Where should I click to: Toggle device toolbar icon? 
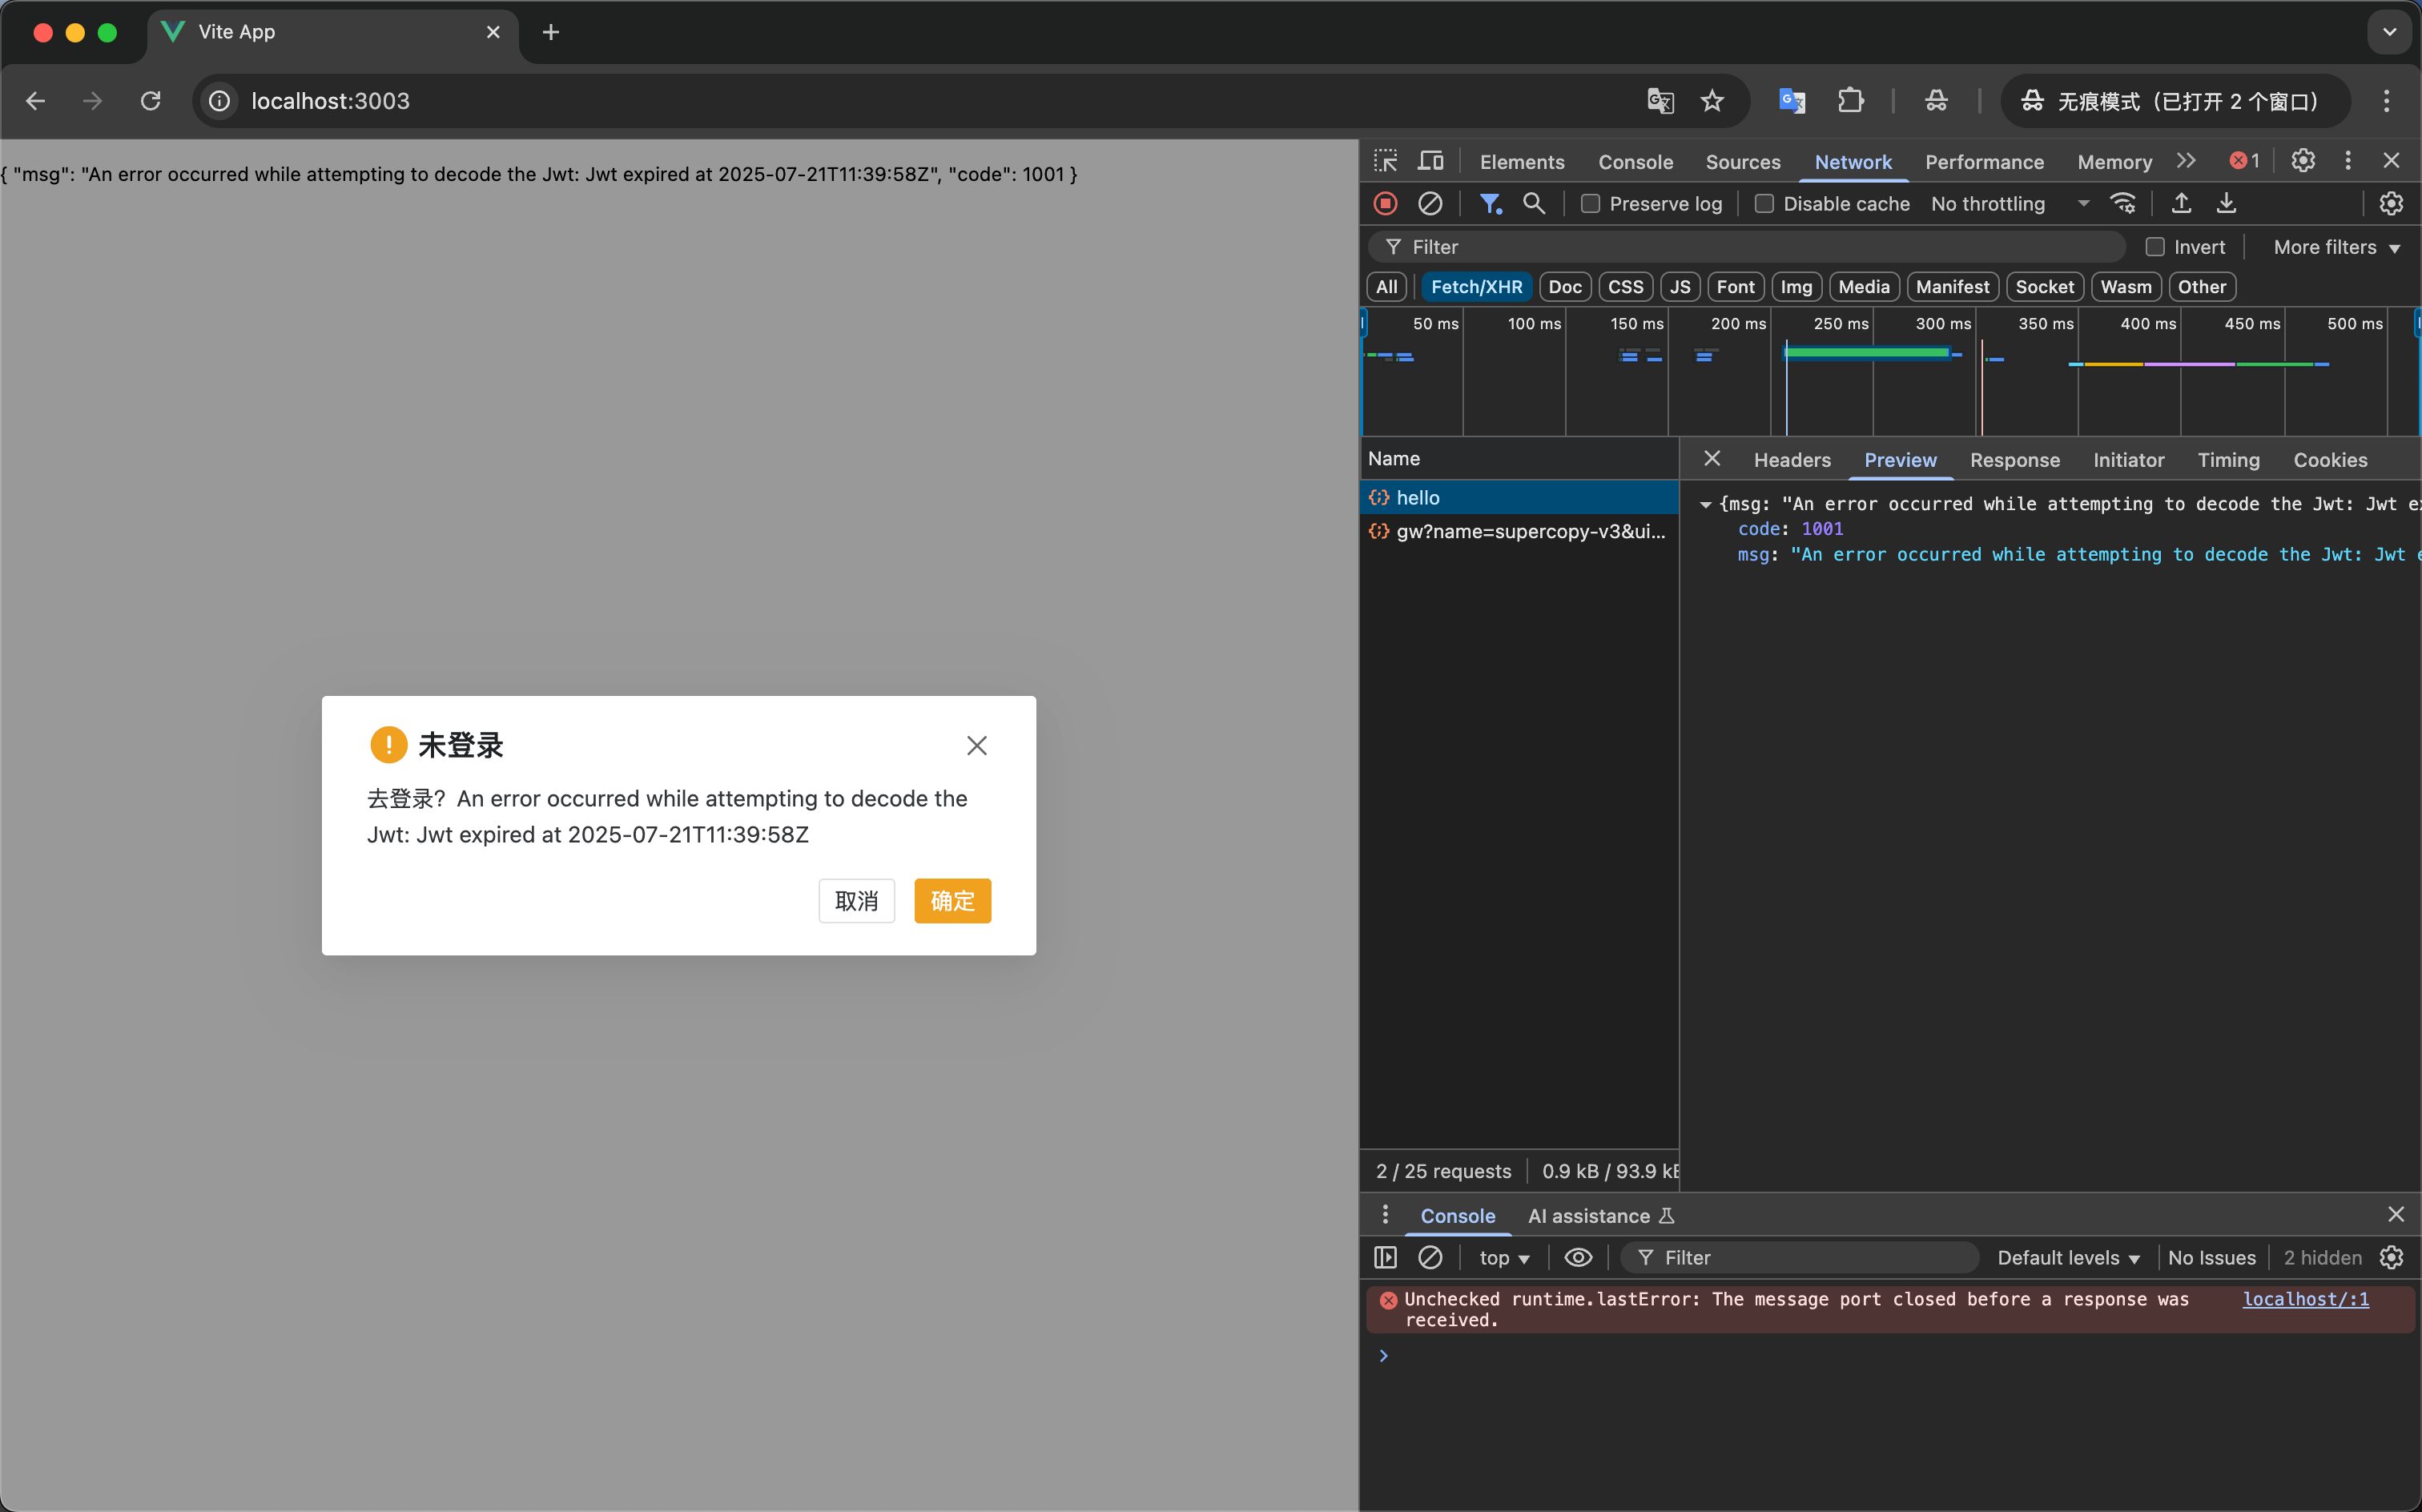point(1431,161)
